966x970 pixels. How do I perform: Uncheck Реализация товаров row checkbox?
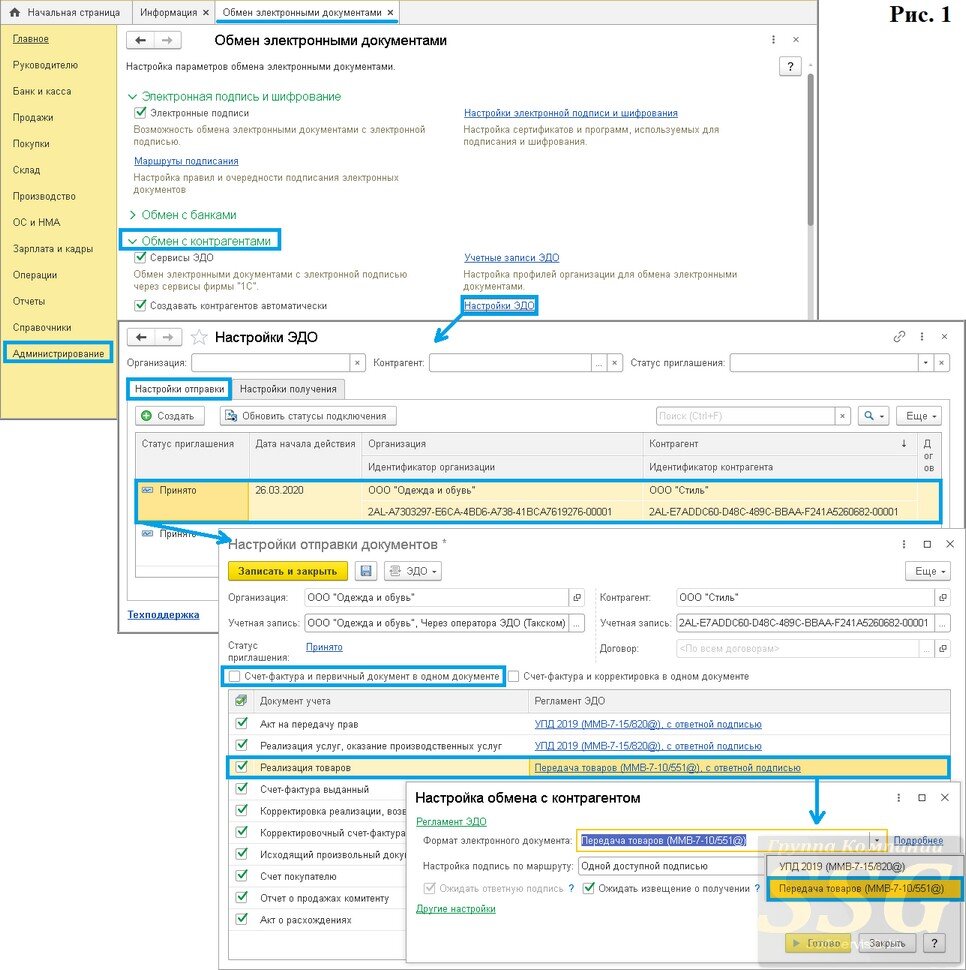[x=241, y=767]
